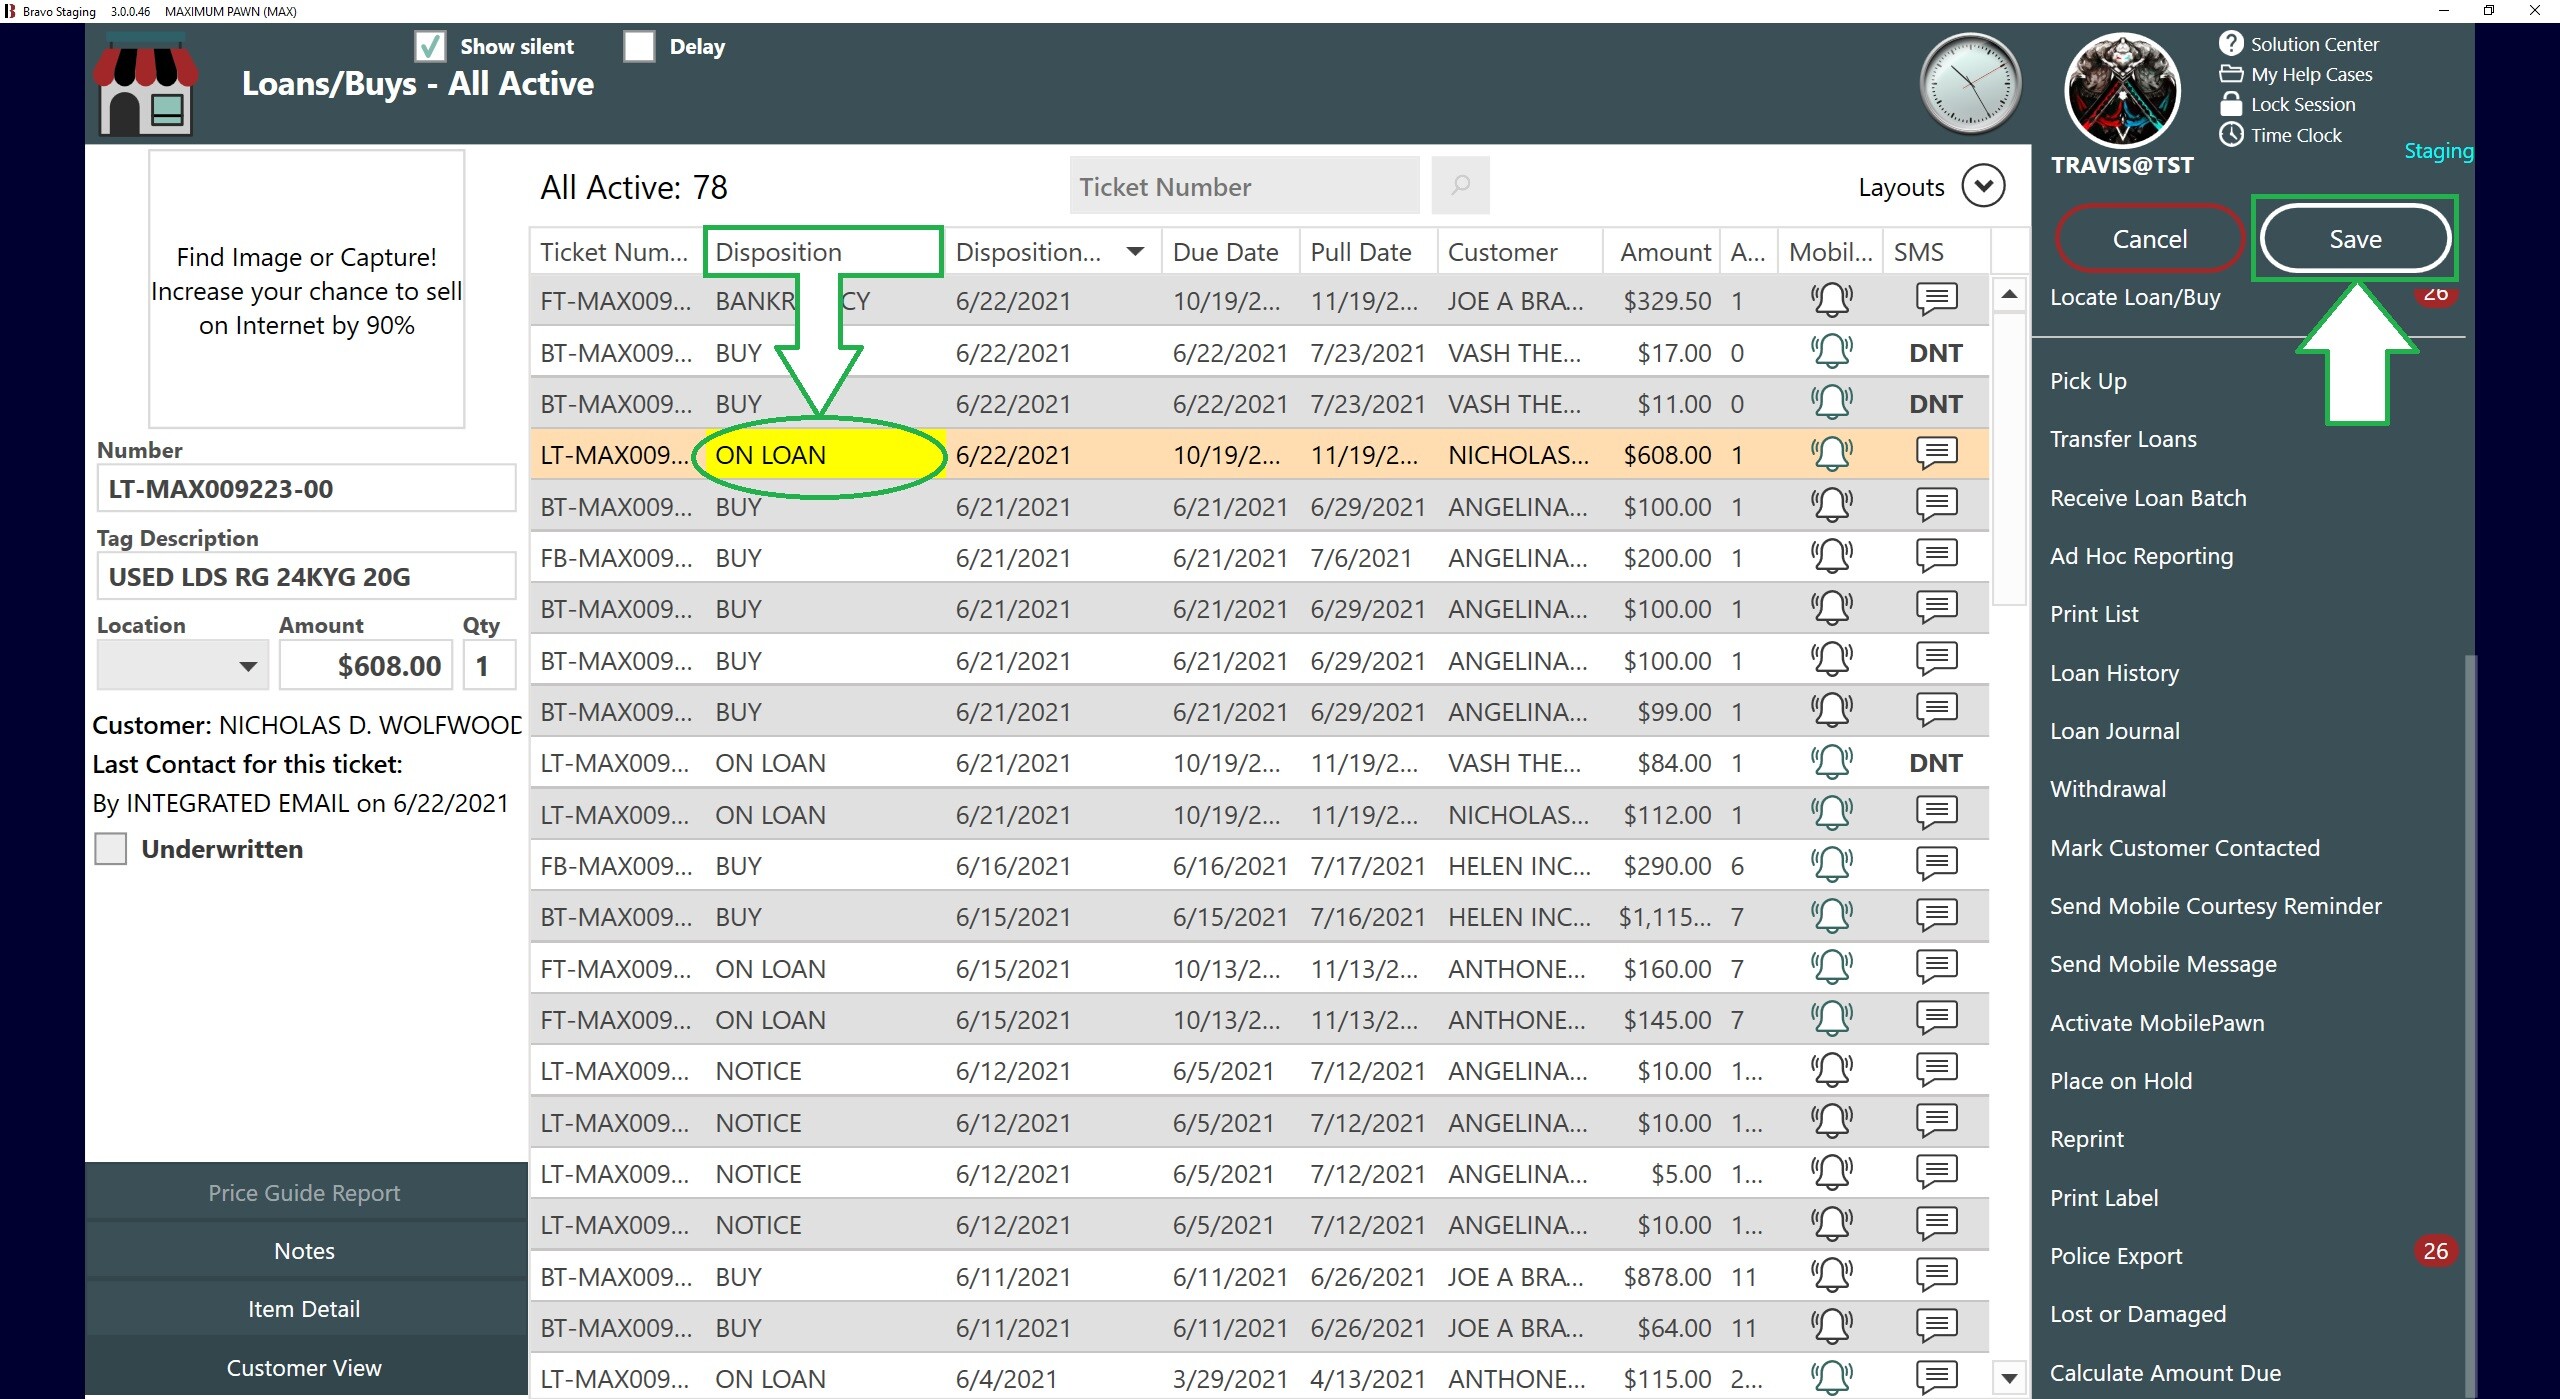Click mobile bell icon for $5.00 row
The image size is (2560, 1399).
tap(1831, 1173)
